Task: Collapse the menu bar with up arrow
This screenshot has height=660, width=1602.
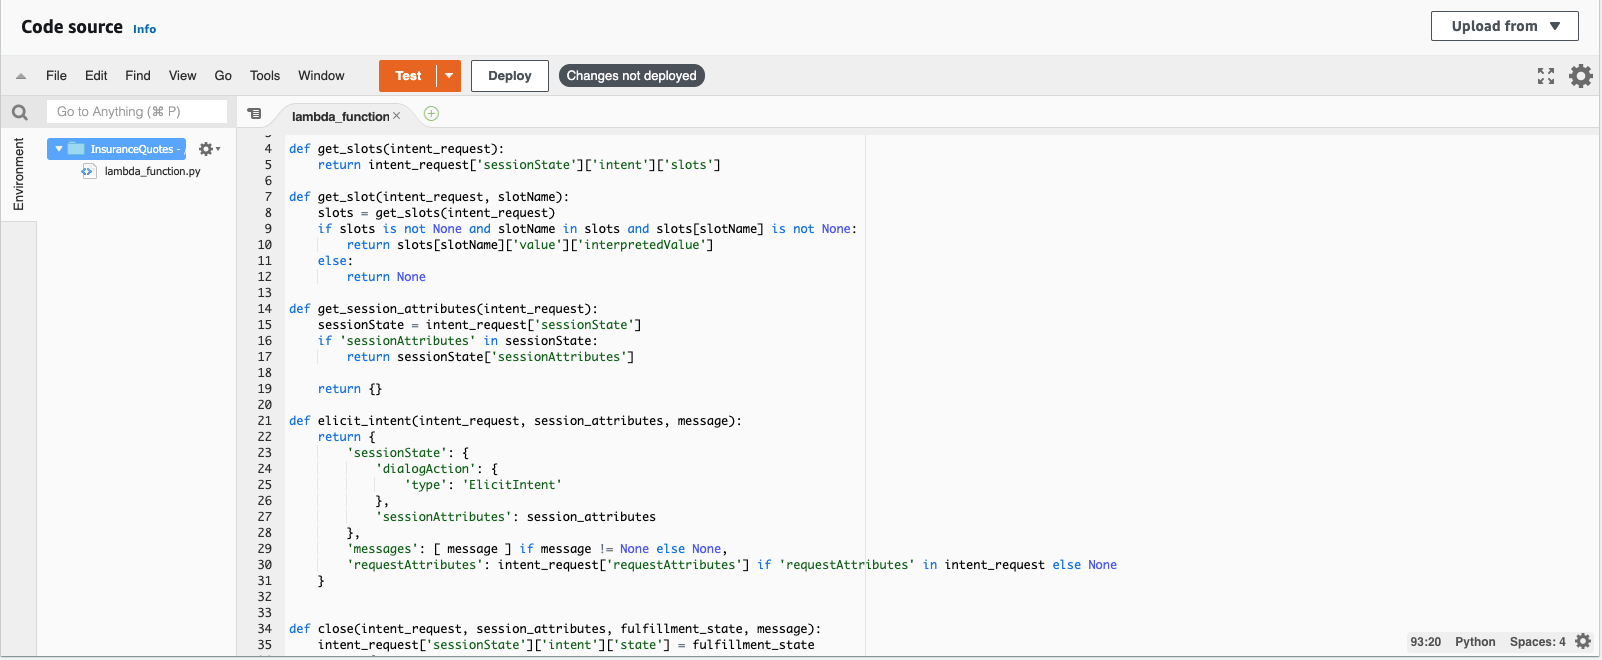Action: click(x=21, y=76)
